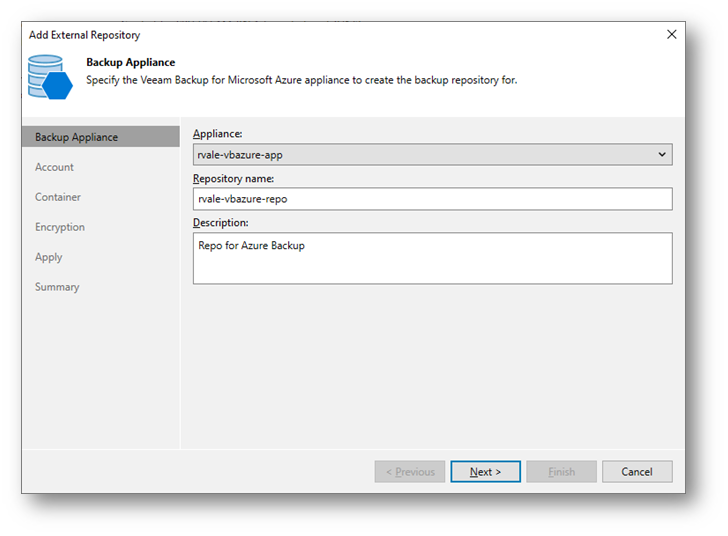Select the Backup Appliance wizard step
The height and width of the screenshot is (536, 728).
76,137
